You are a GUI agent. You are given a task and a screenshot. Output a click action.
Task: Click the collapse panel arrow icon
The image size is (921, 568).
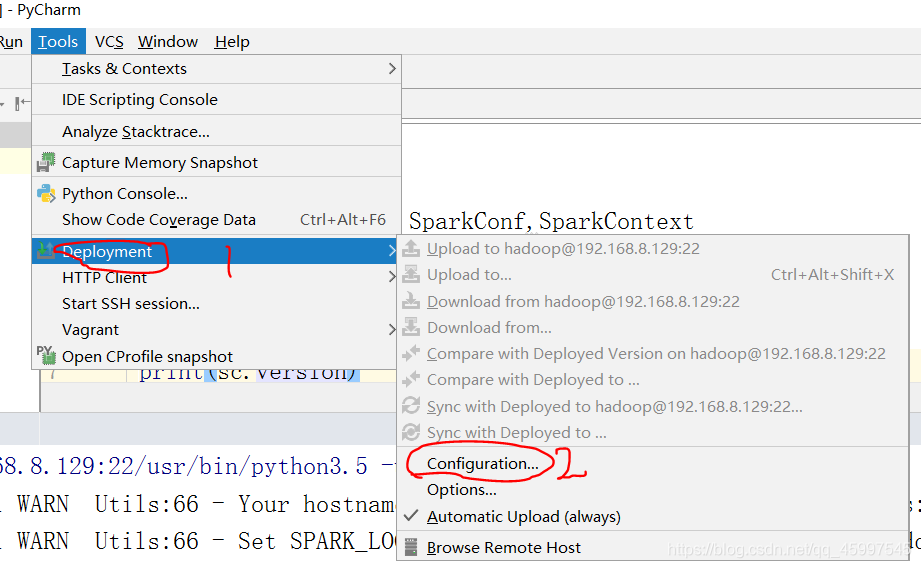(22, 103)
